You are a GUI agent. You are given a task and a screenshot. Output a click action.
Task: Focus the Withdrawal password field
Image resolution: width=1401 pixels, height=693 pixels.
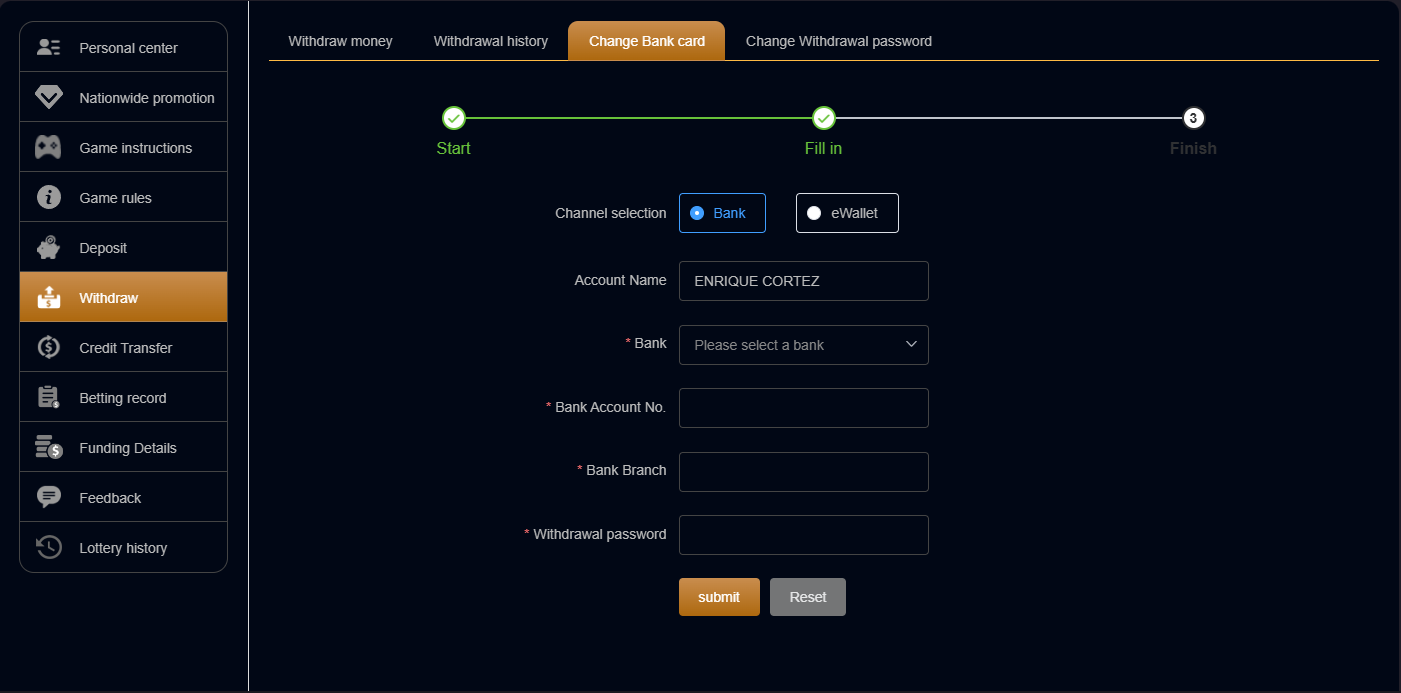[x=803, y=535]
